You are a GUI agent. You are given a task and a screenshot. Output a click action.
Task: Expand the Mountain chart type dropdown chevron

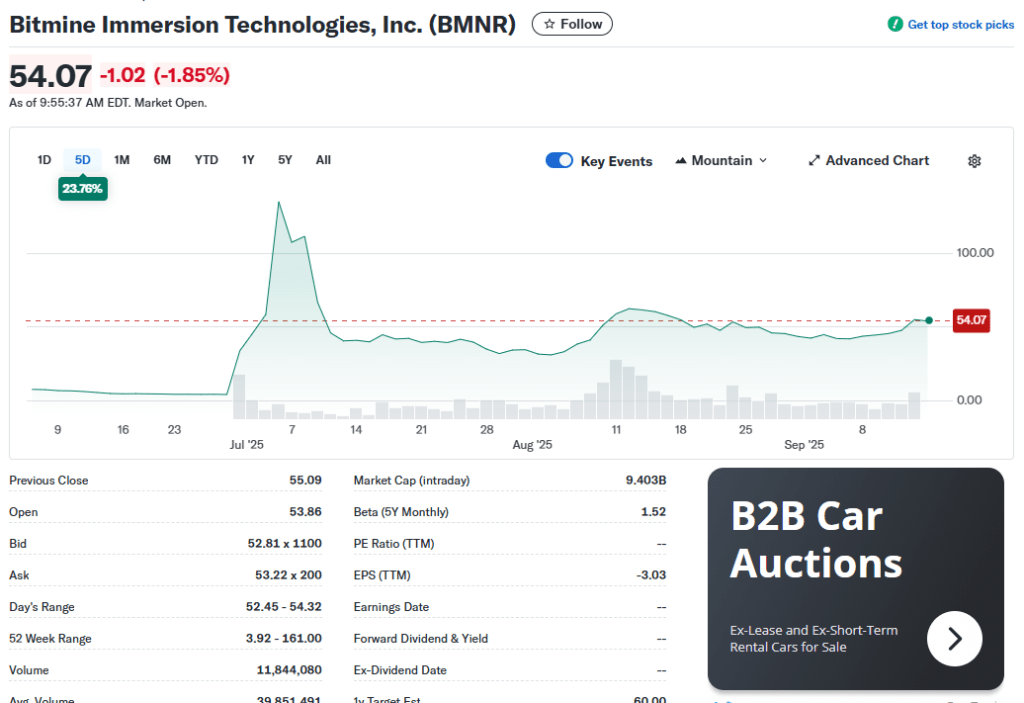(763, 161)
